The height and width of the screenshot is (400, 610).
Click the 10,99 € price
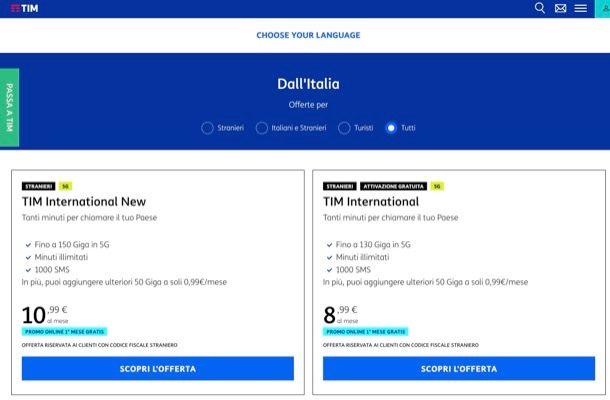(x=45, y=314)
